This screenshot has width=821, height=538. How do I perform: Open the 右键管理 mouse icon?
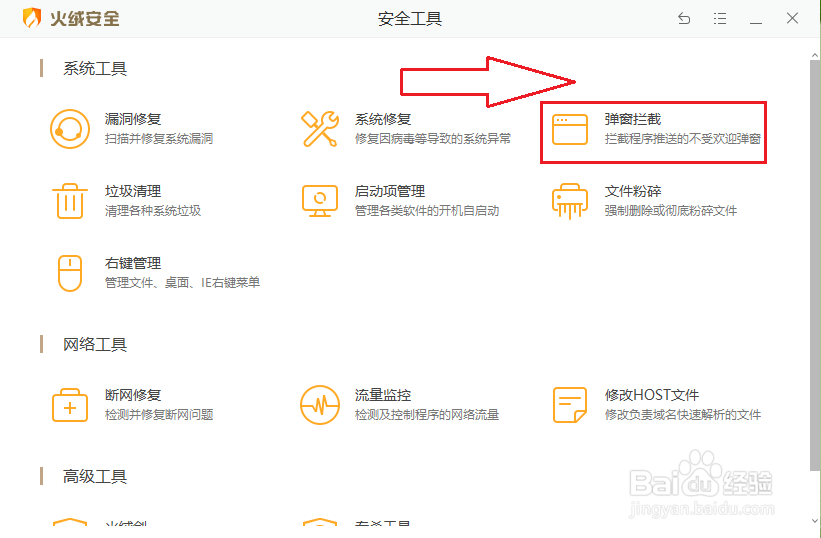pos(70,273)
